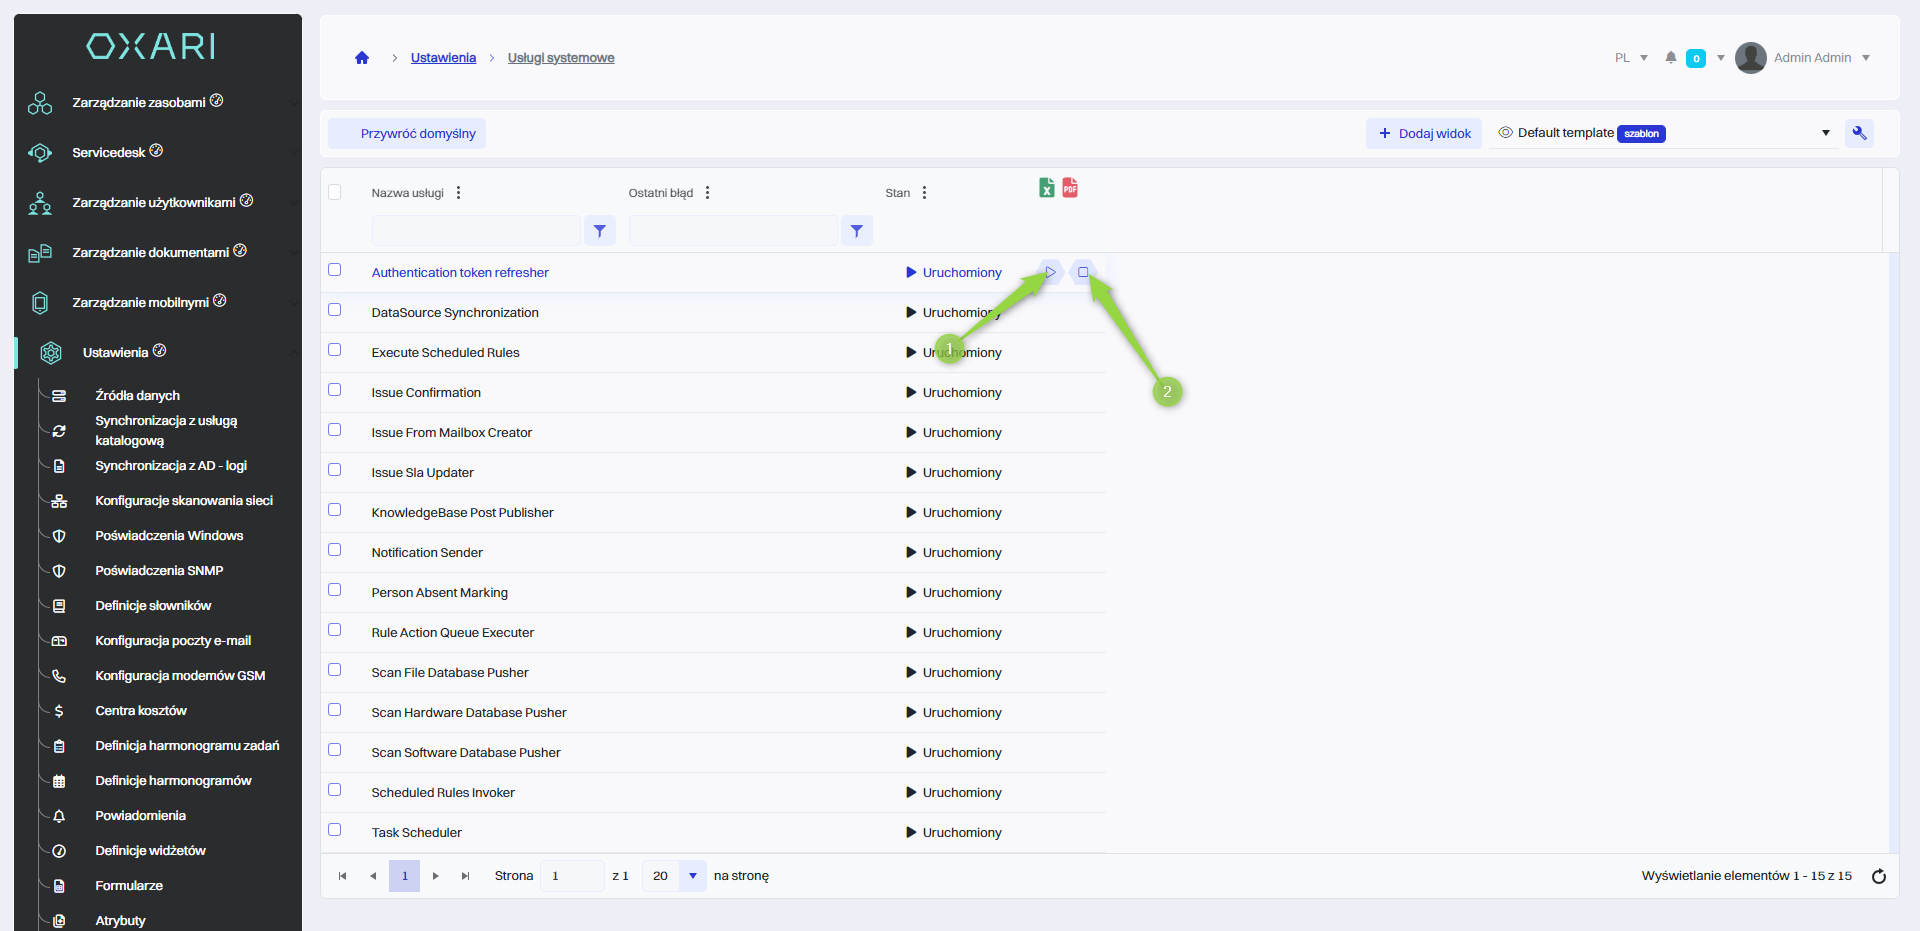Export the table to Excel
Viewport: 1920px width, 931px height.
pyautogui.click(x=1046, y=188)
